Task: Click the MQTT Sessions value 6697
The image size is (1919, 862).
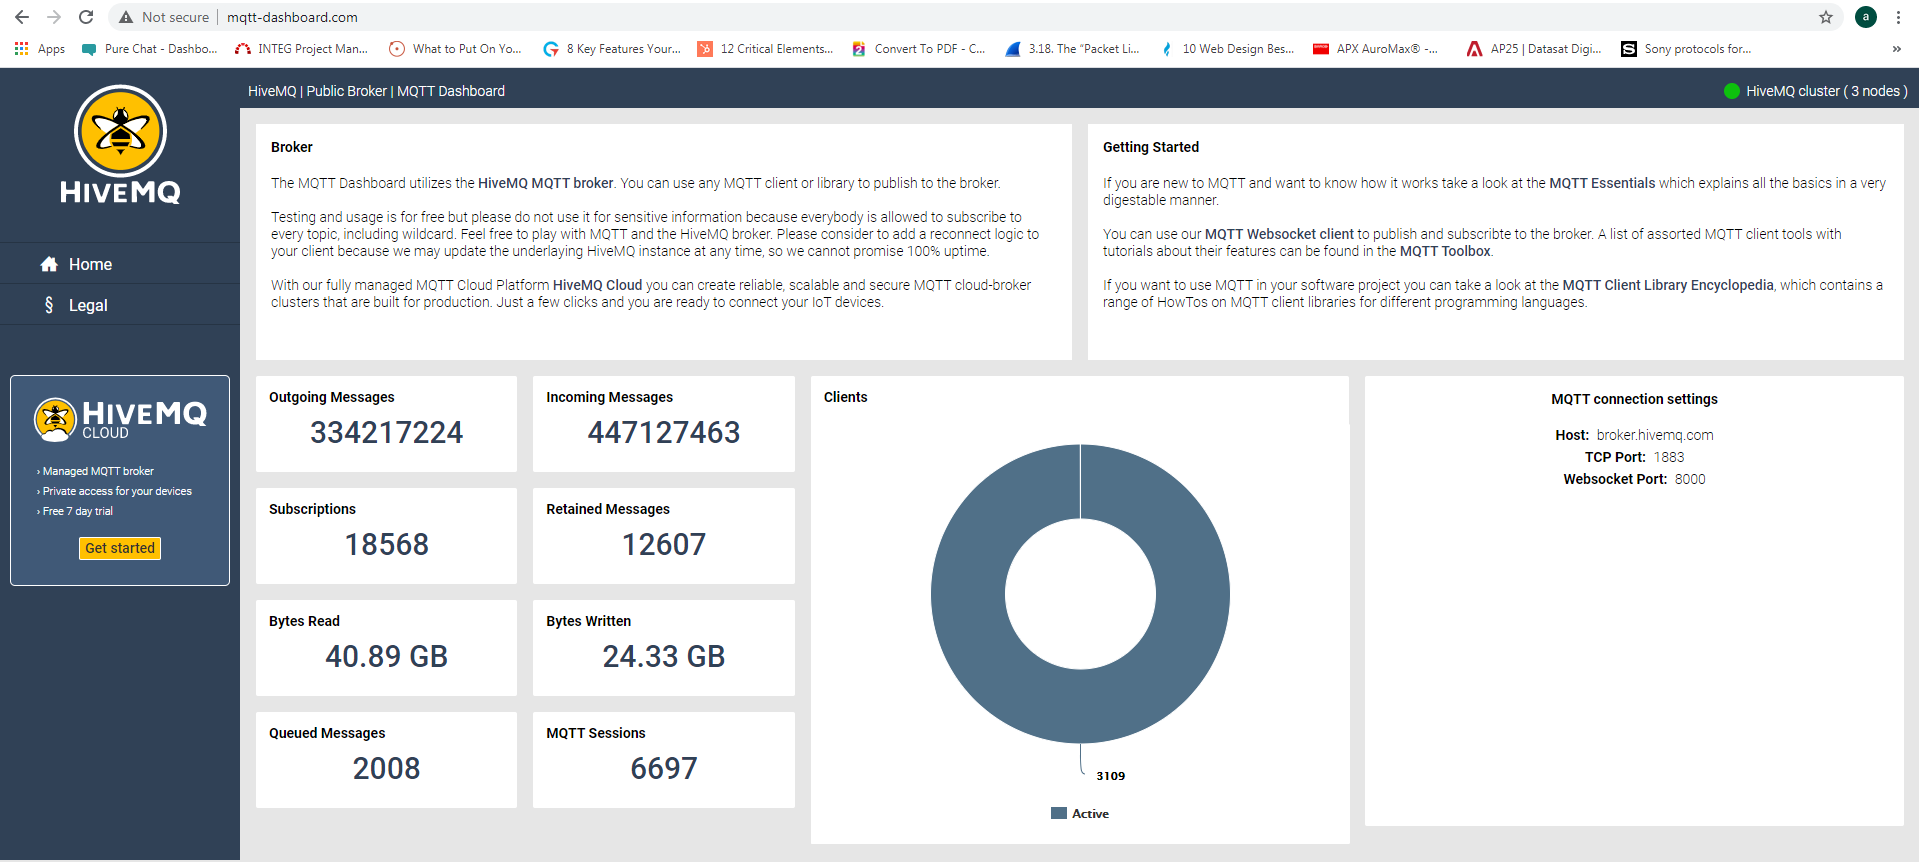Action: [664, 769]
